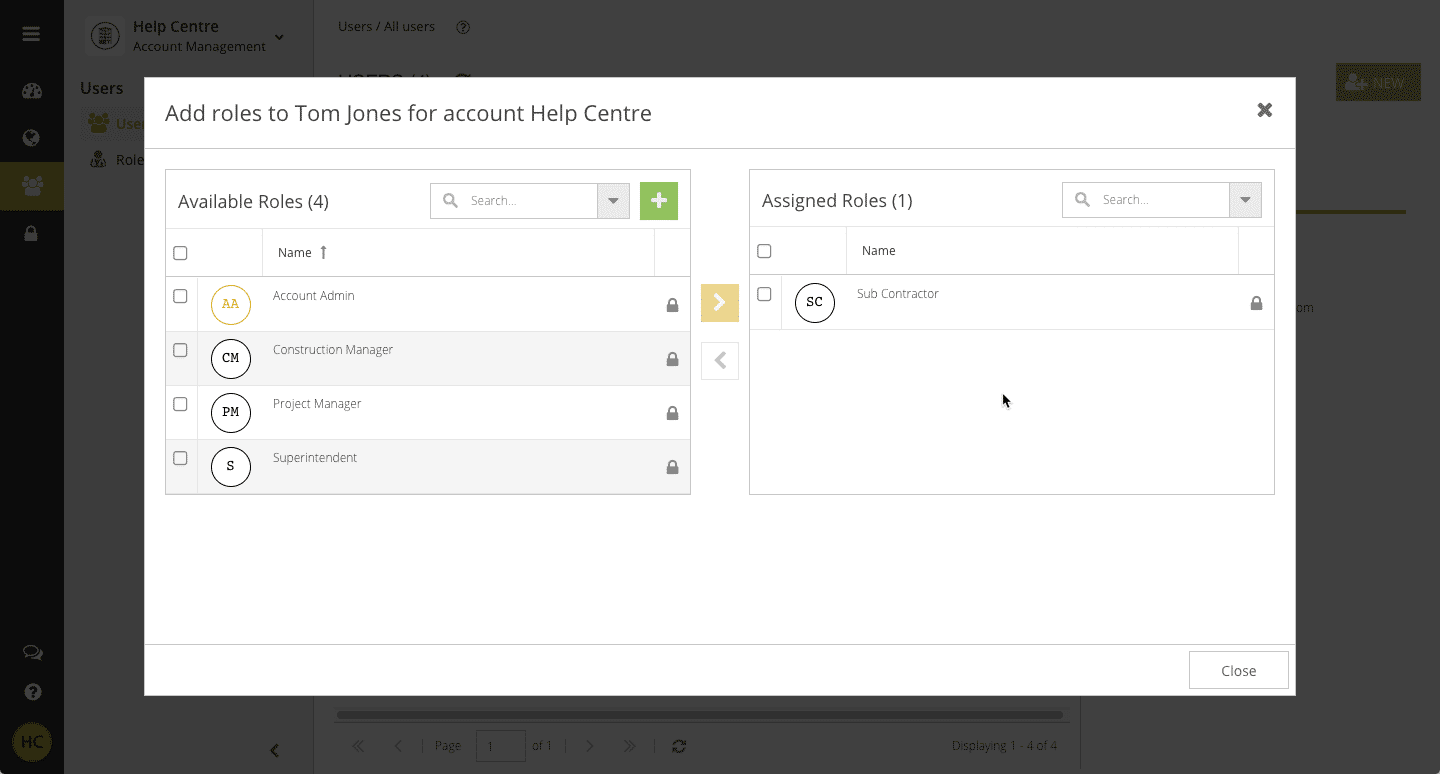Open the padlock icon in sidebar
Viewport: 1440px width, 774px height.
(x=32, y=233)
